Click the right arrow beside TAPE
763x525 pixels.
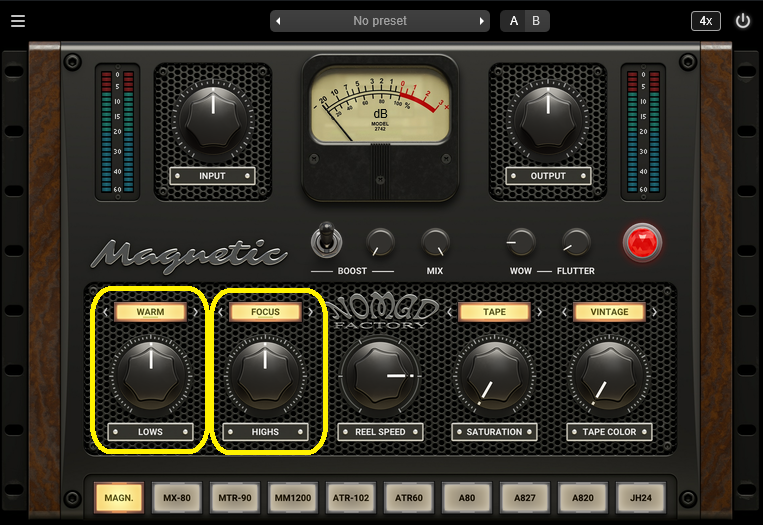(540, 312)
